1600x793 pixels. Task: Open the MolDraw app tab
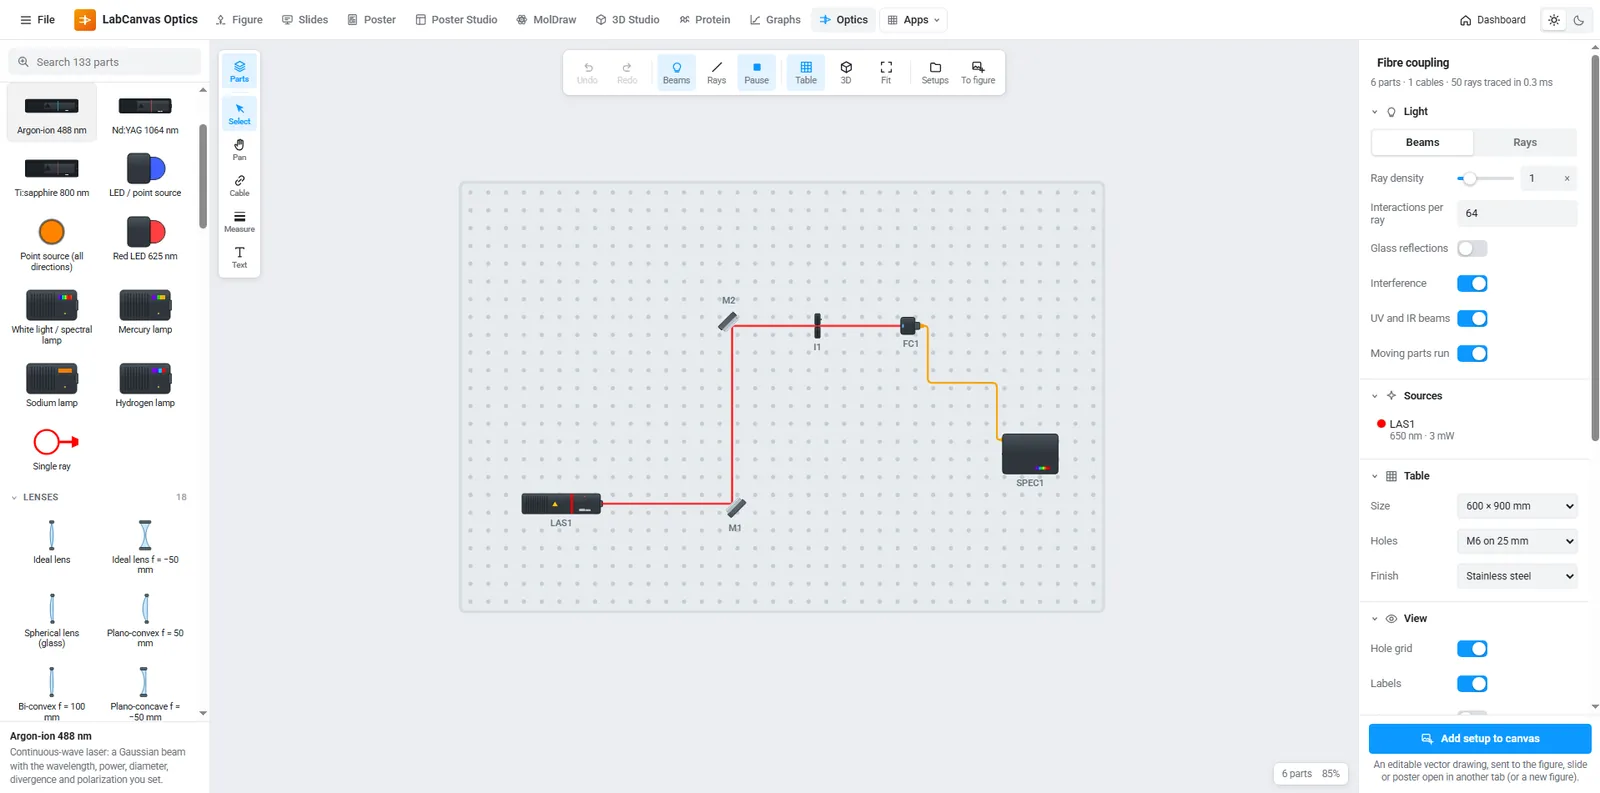[546, 20]
